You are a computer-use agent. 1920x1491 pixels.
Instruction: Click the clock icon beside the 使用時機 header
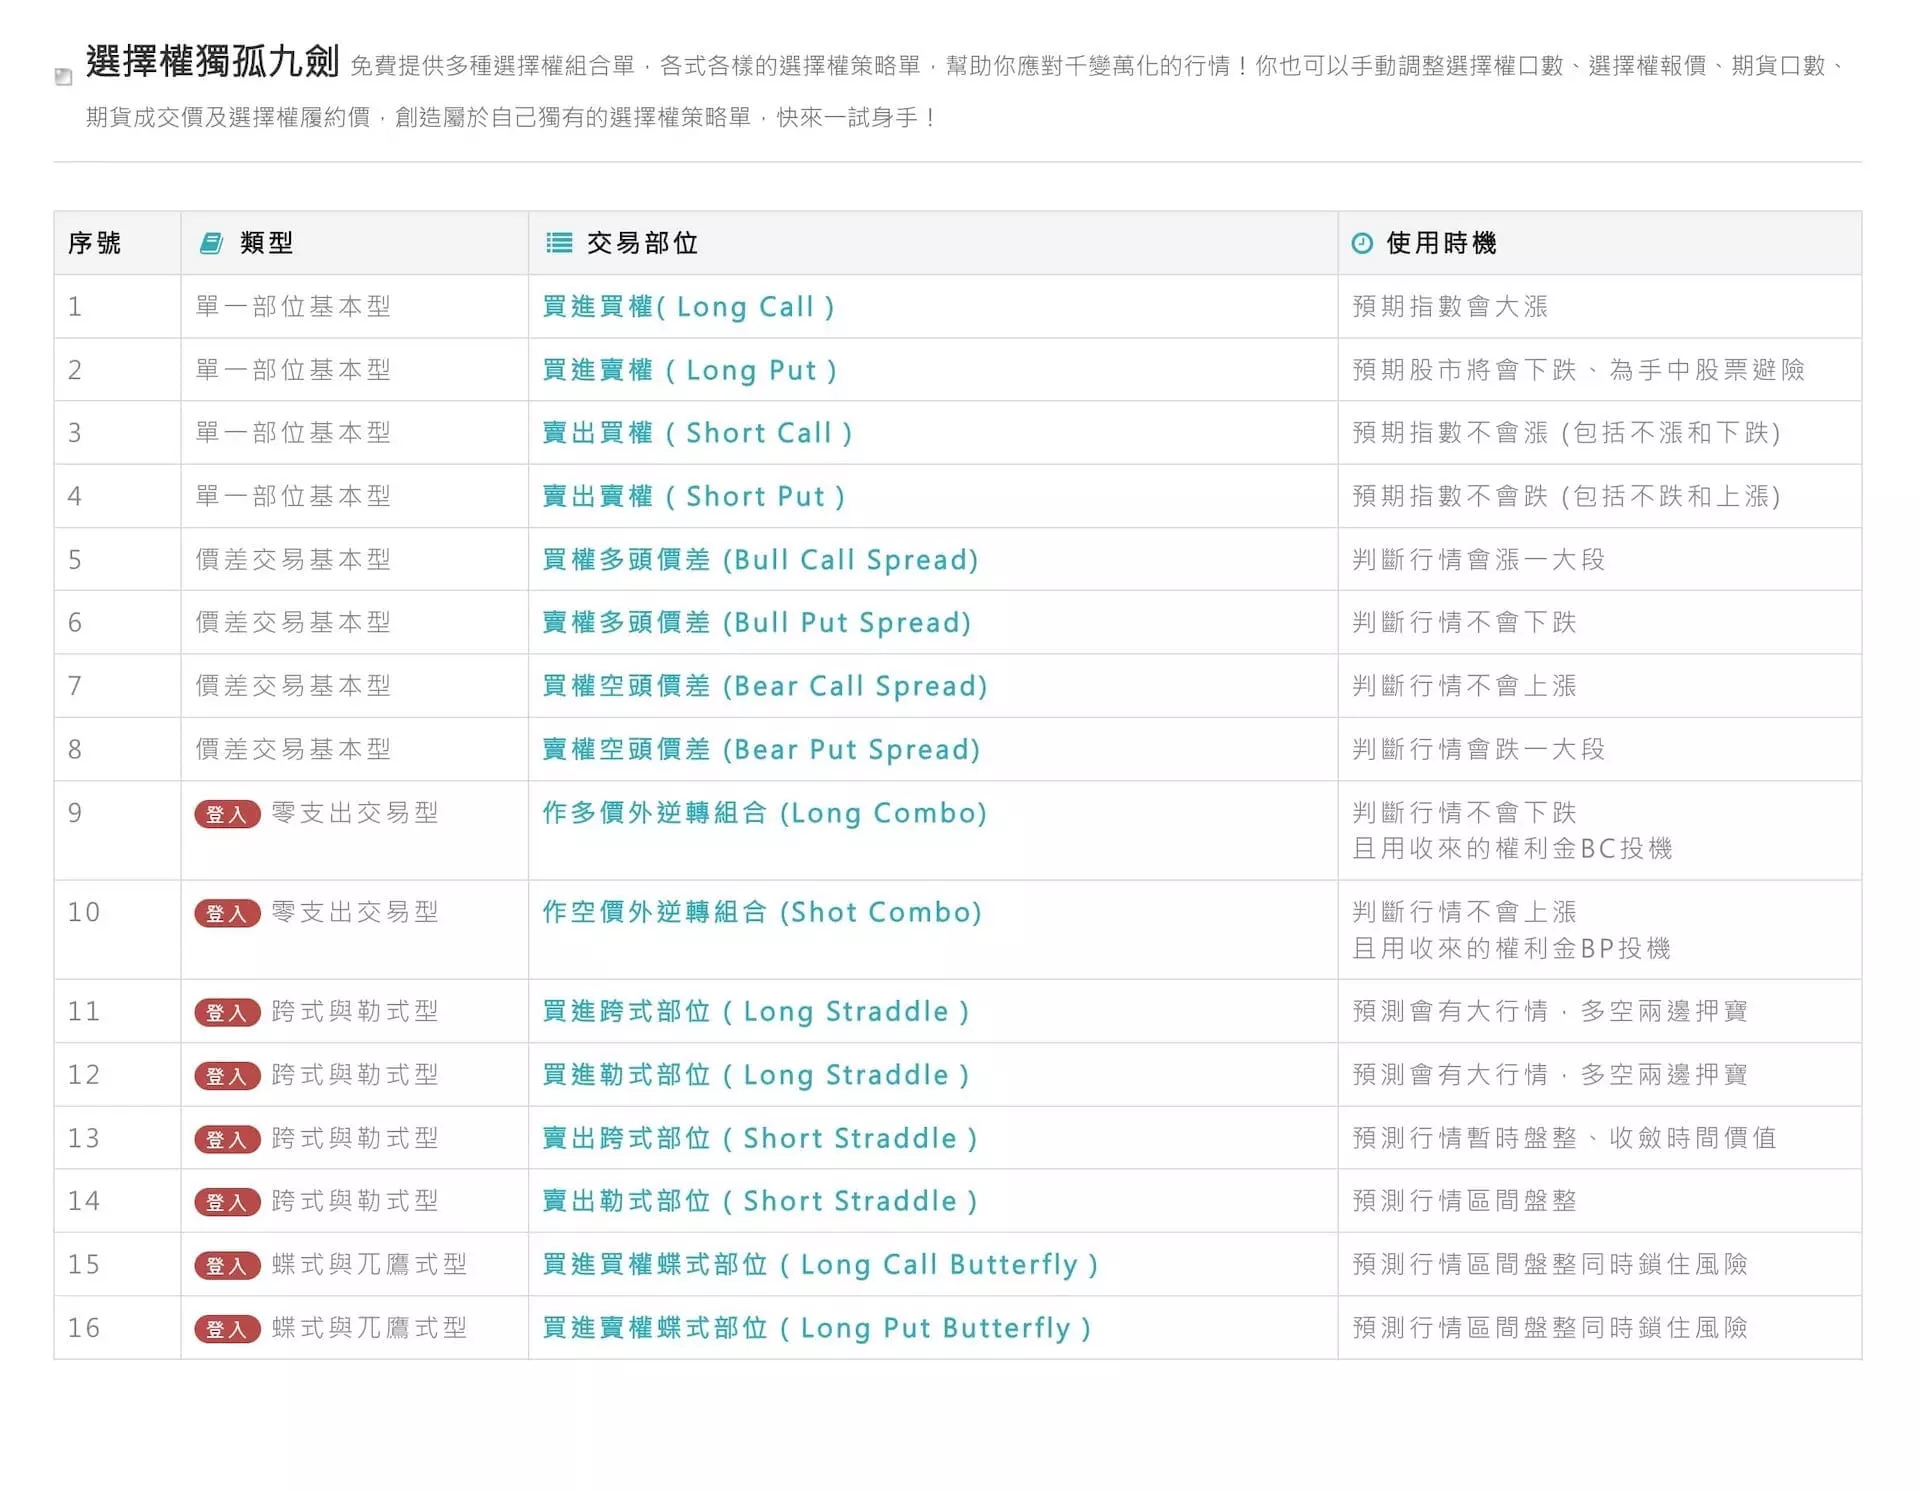(1362, 242)
